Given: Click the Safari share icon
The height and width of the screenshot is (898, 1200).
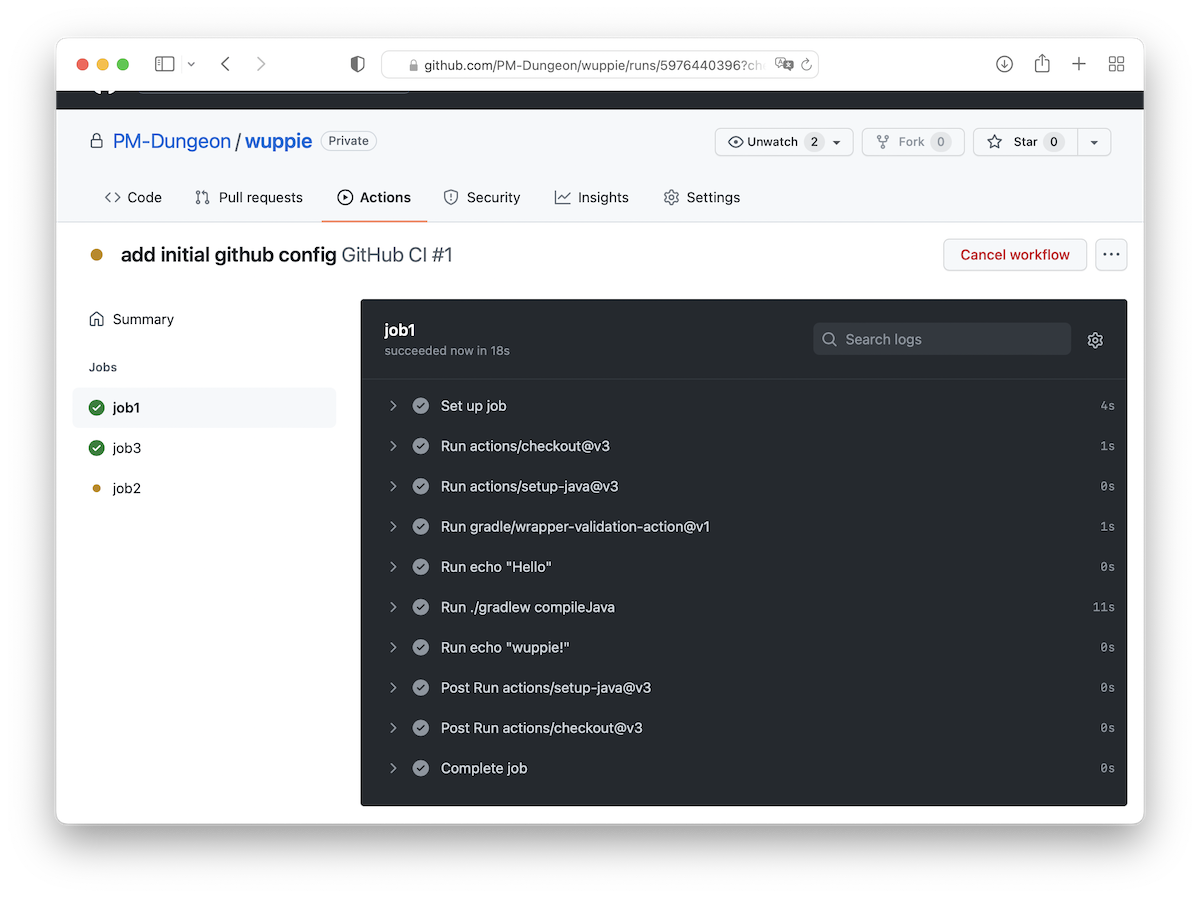Looking at the screenshot, I should tap(1042, 64).
